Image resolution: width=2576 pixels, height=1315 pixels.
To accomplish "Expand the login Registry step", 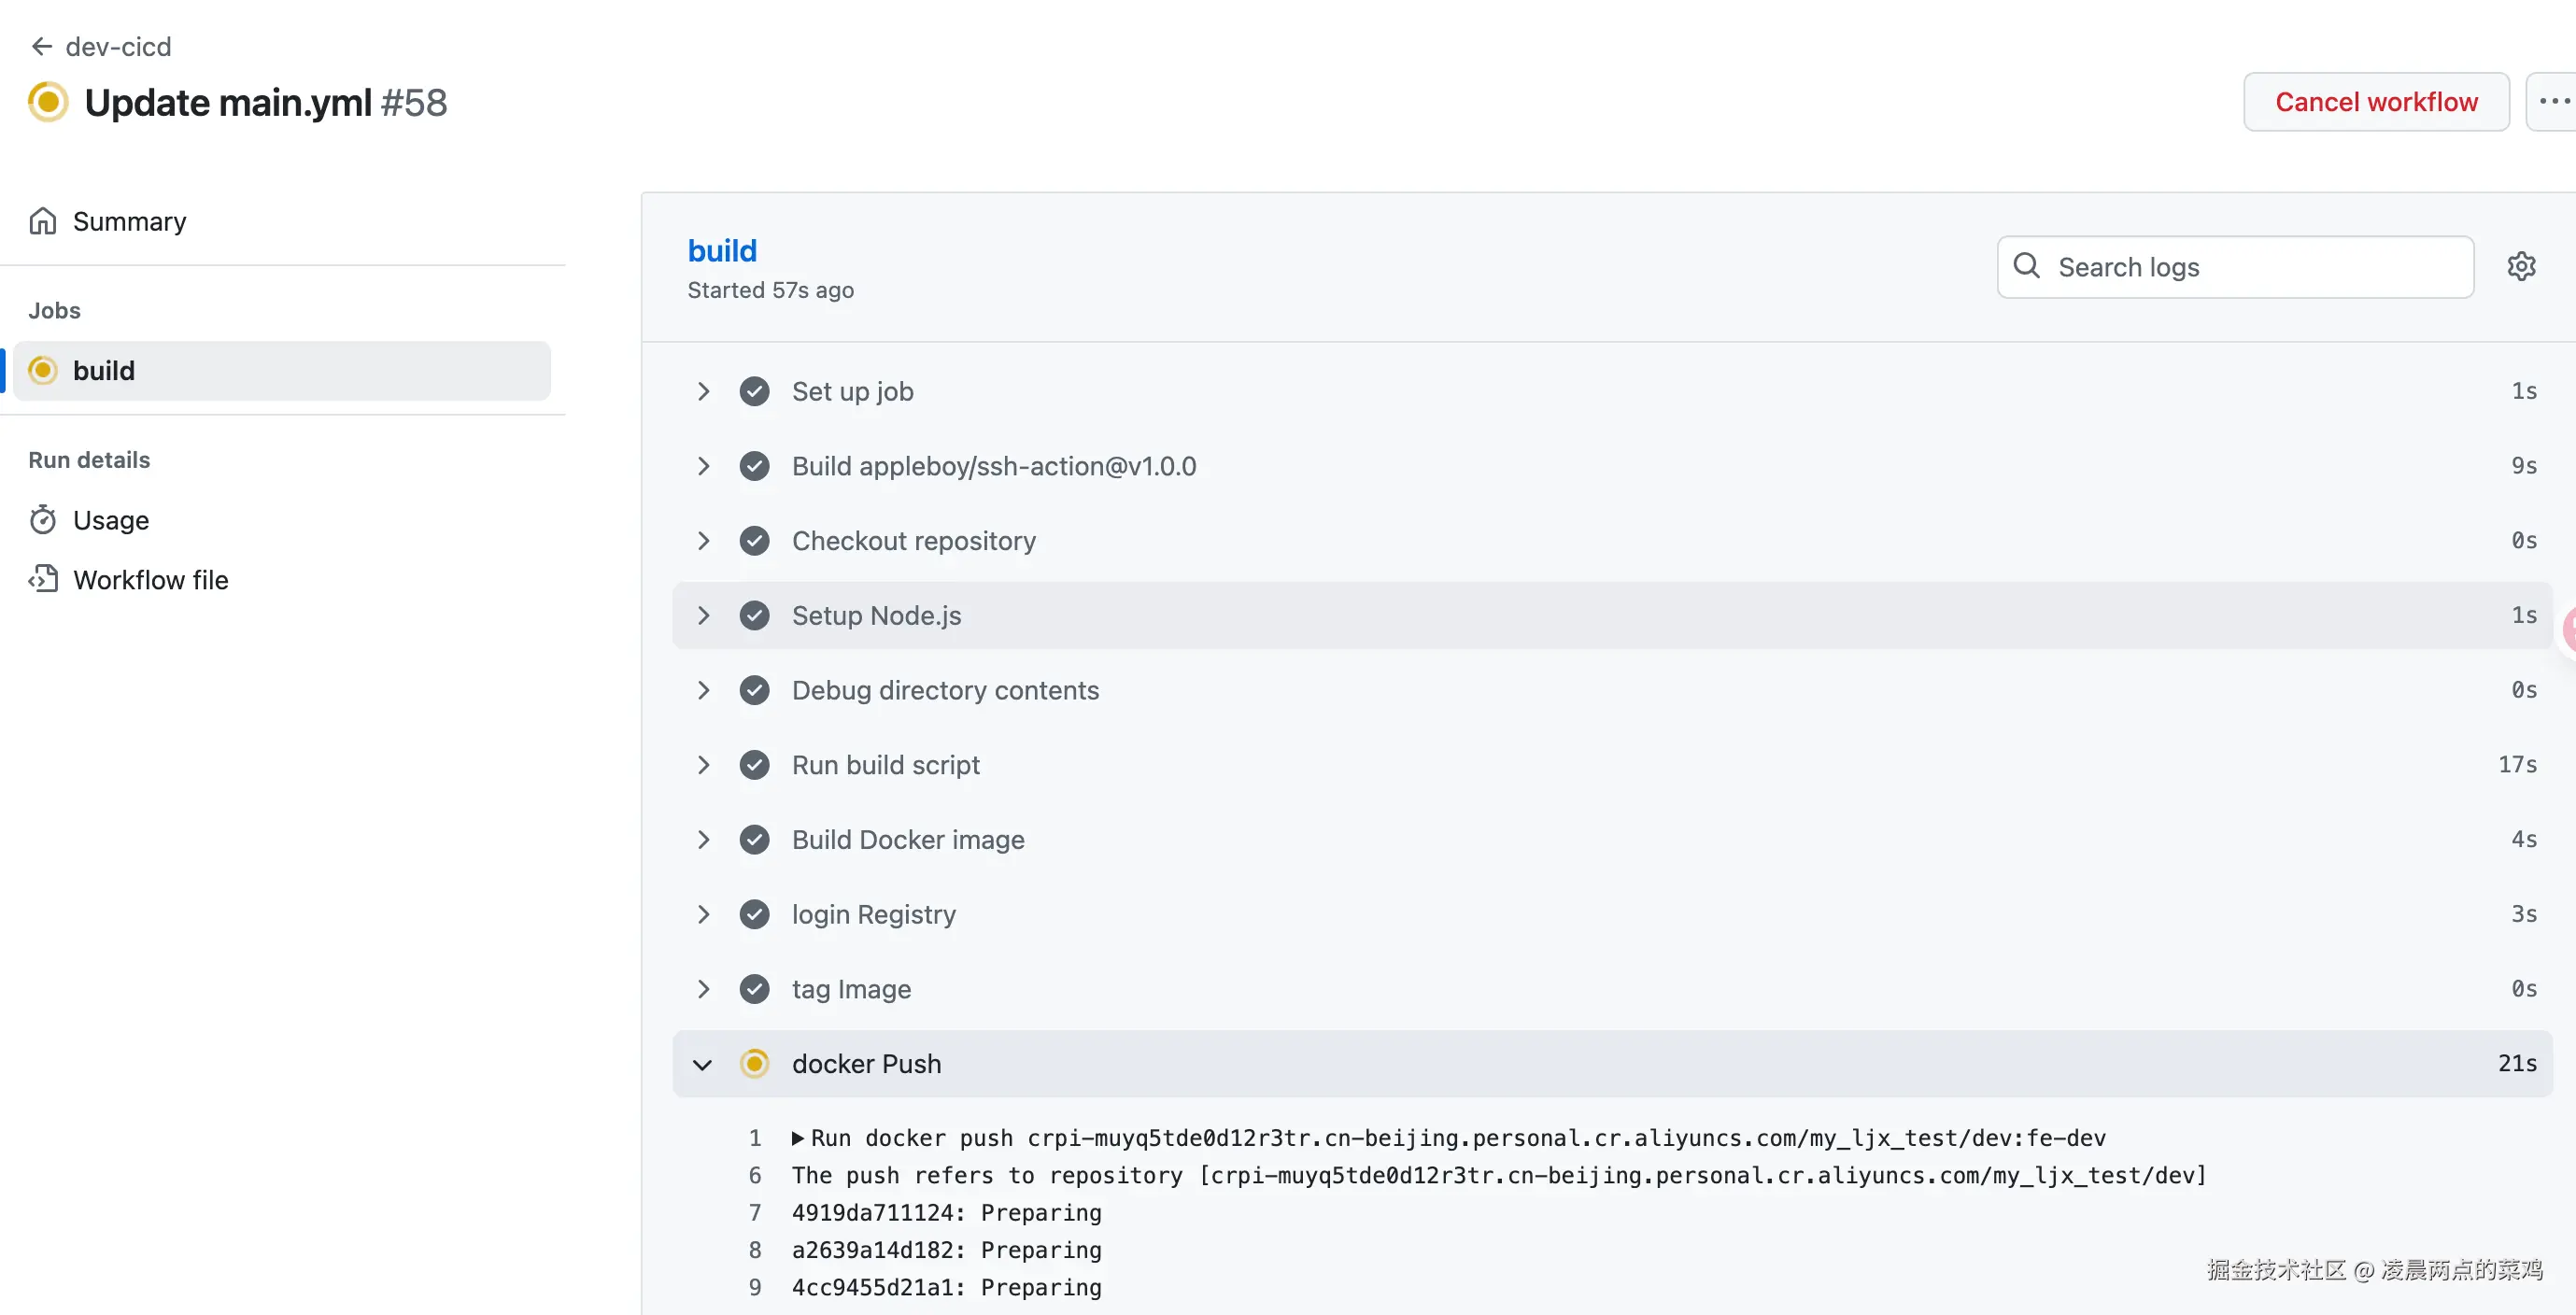I will (703, 915).
